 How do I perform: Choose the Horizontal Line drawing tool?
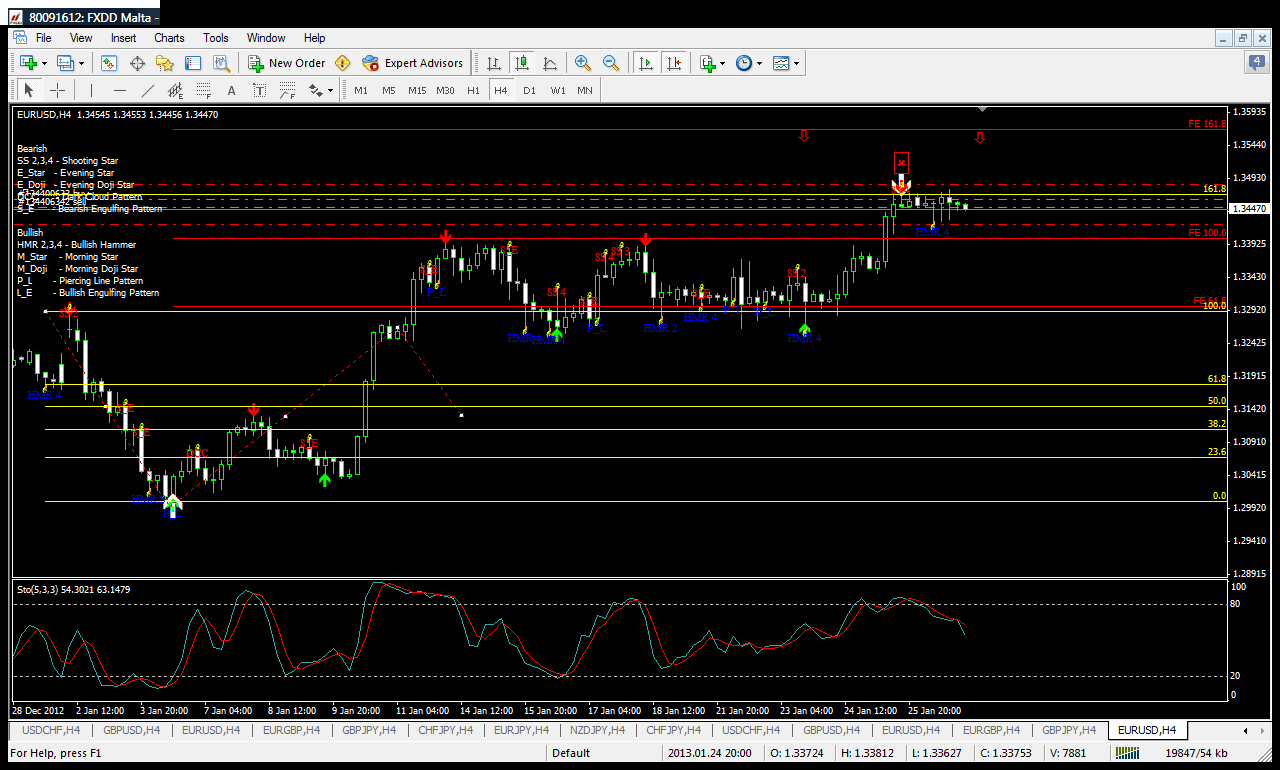(x=119, y=90)
